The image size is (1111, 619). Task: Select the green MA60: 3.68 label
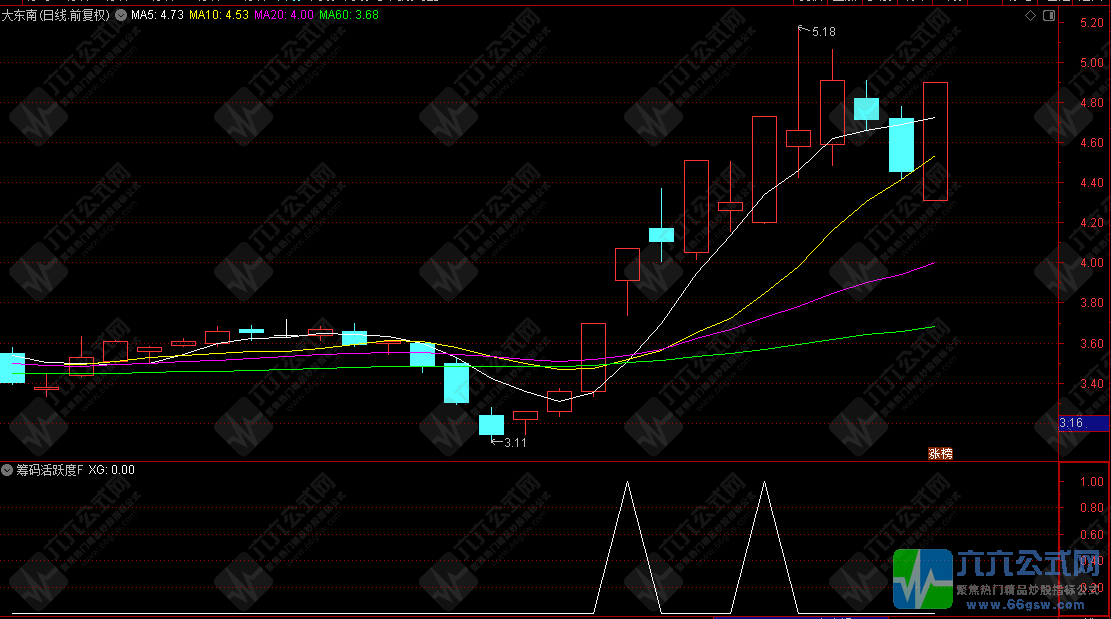click(x=349, y=16)
